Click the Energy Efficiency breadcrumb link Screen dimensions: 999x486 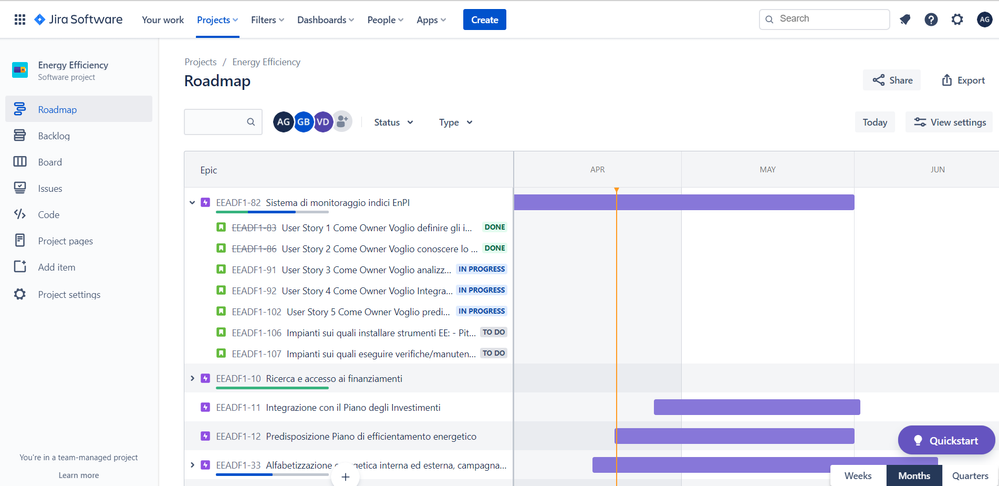(266, 62)
